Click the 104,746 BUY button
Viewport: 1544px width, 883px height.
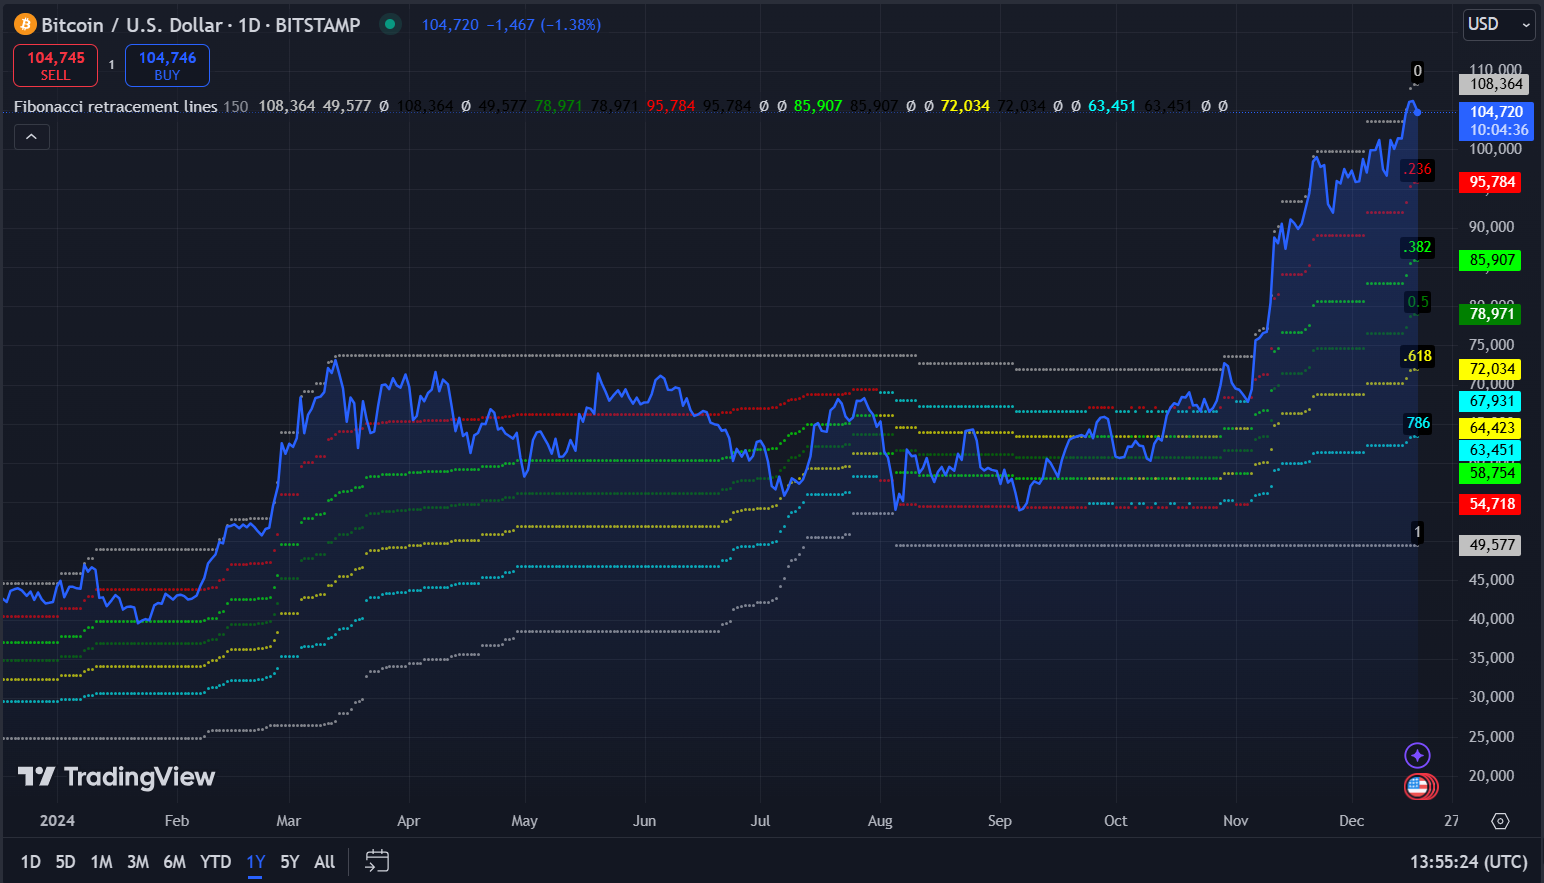[167, 65]
